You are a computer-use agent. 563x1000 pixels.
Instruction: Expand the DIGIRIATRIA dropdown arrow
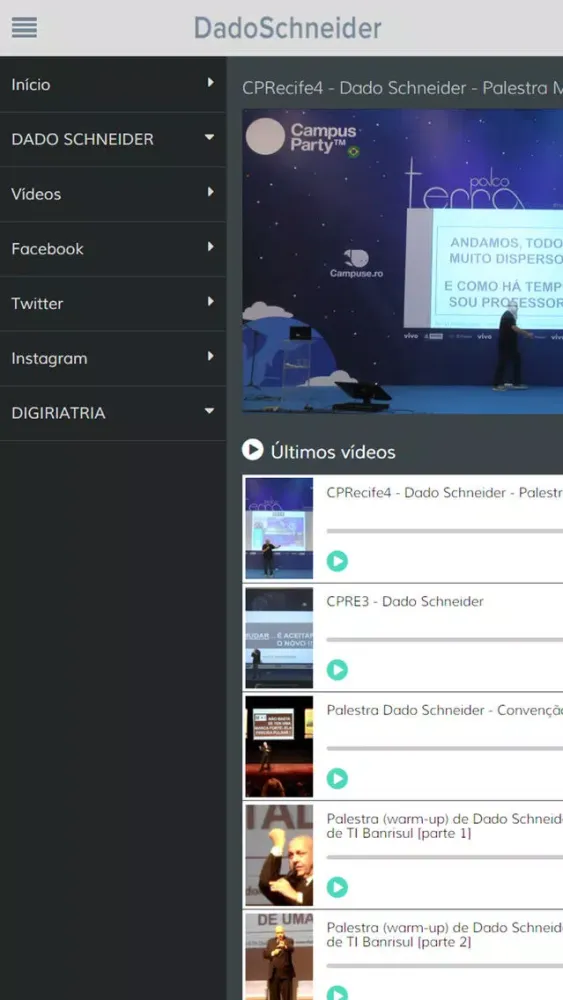[209, 411]
